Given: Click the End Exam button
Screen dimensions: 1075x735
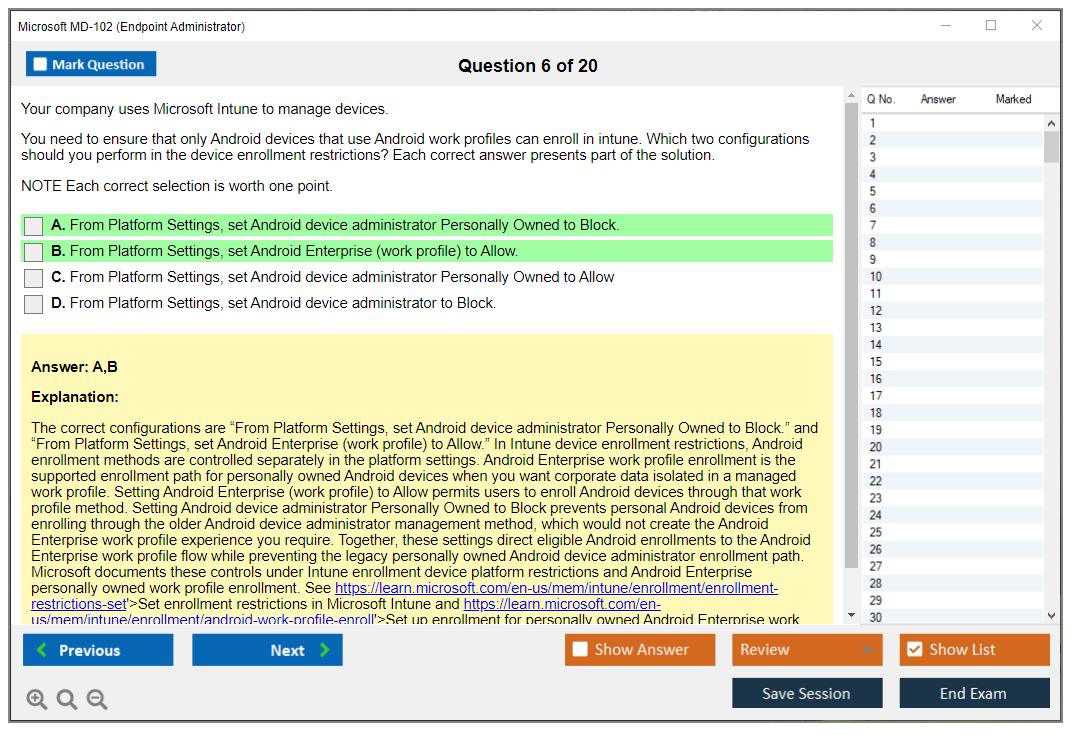Looking at the screenshot, I should click(974, 693).
